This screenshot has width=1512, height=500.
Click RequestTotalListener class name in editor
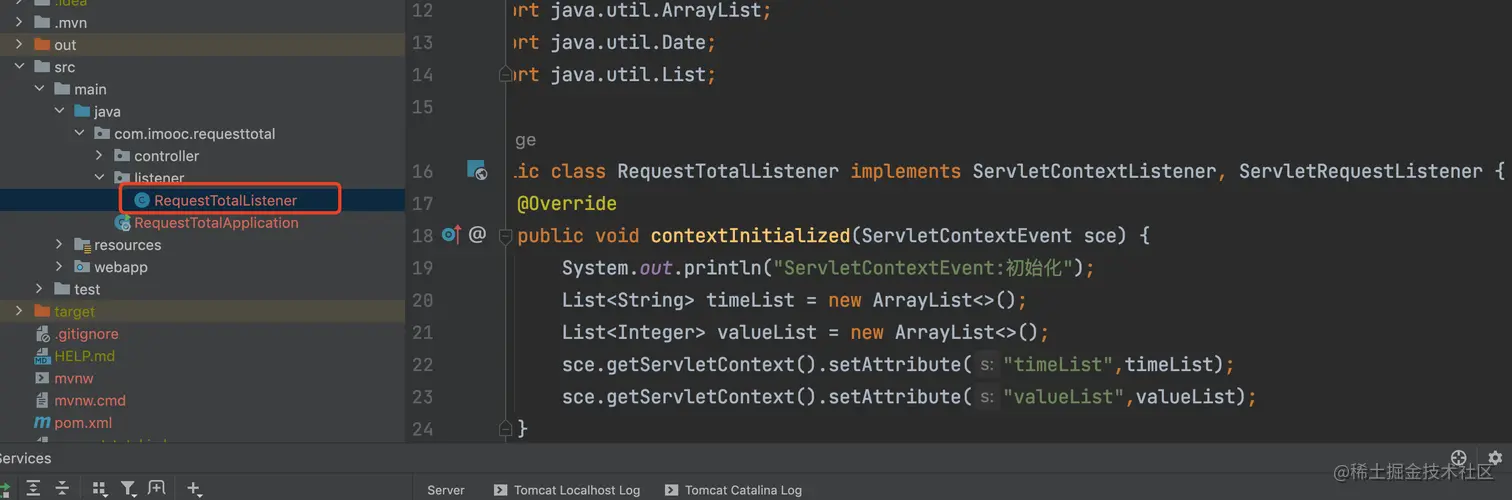(x=728, y=172)
